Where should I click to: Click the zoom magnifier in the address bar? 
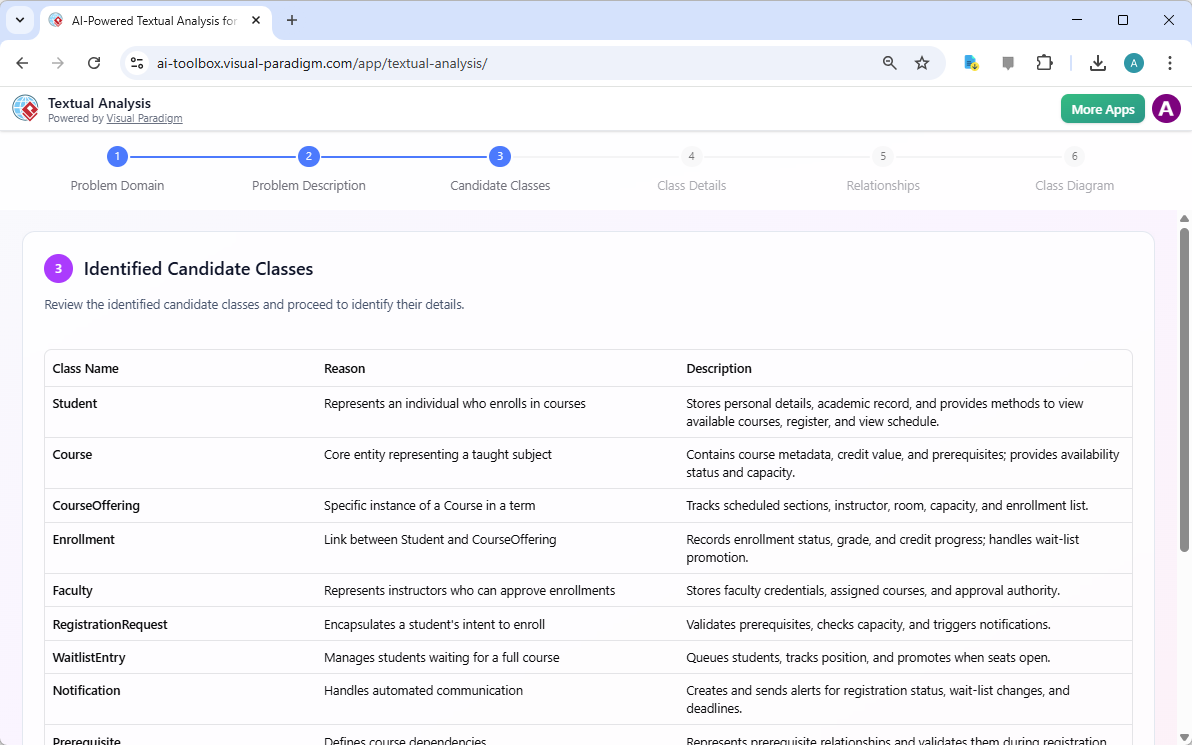click(888, 62)
